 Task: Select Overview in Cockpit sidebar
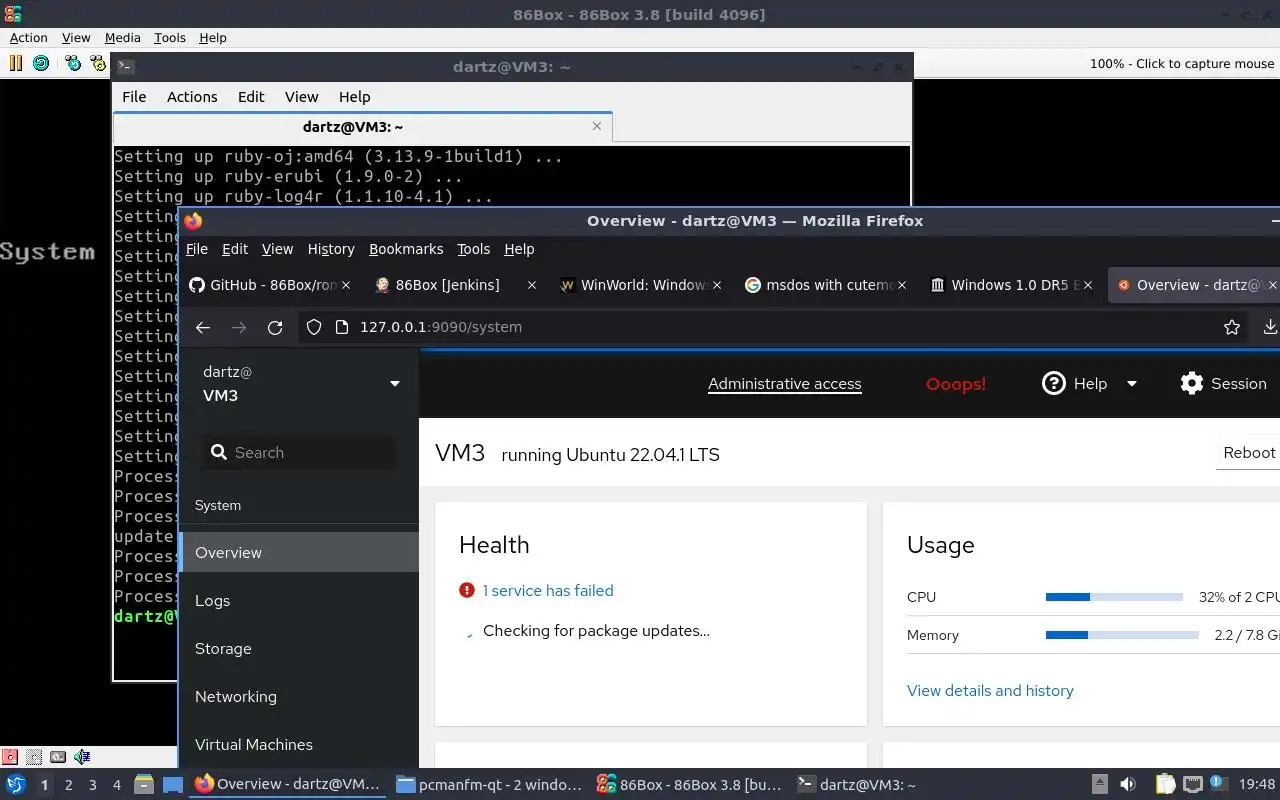[299, 552]
